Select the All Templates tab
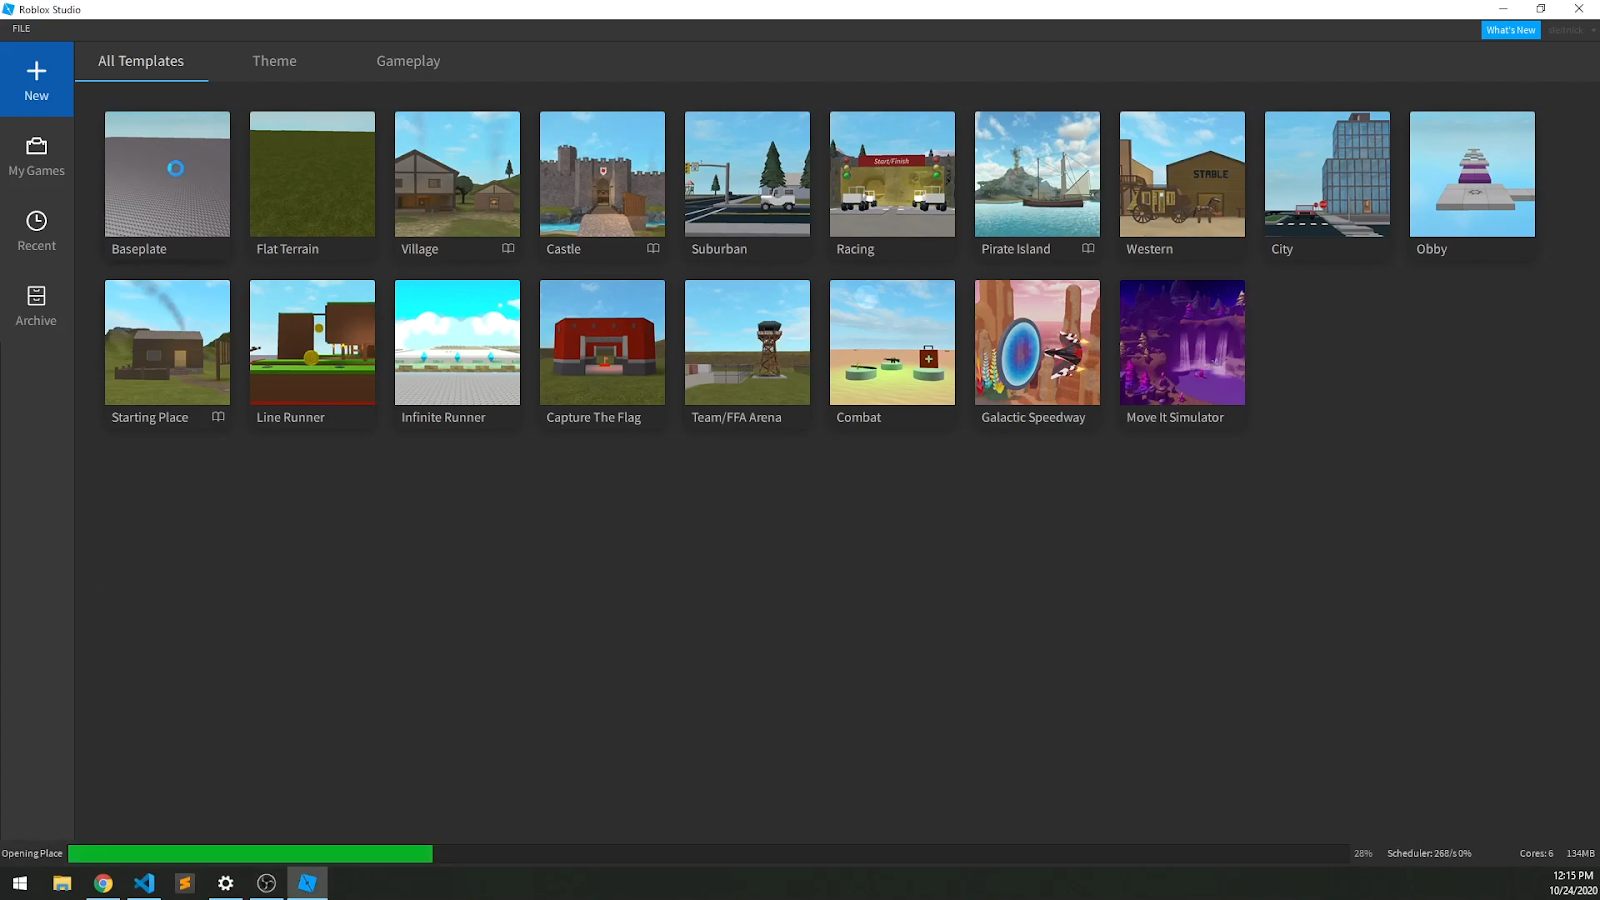The height and width of the screenshot is (900, 1600). 140,61
